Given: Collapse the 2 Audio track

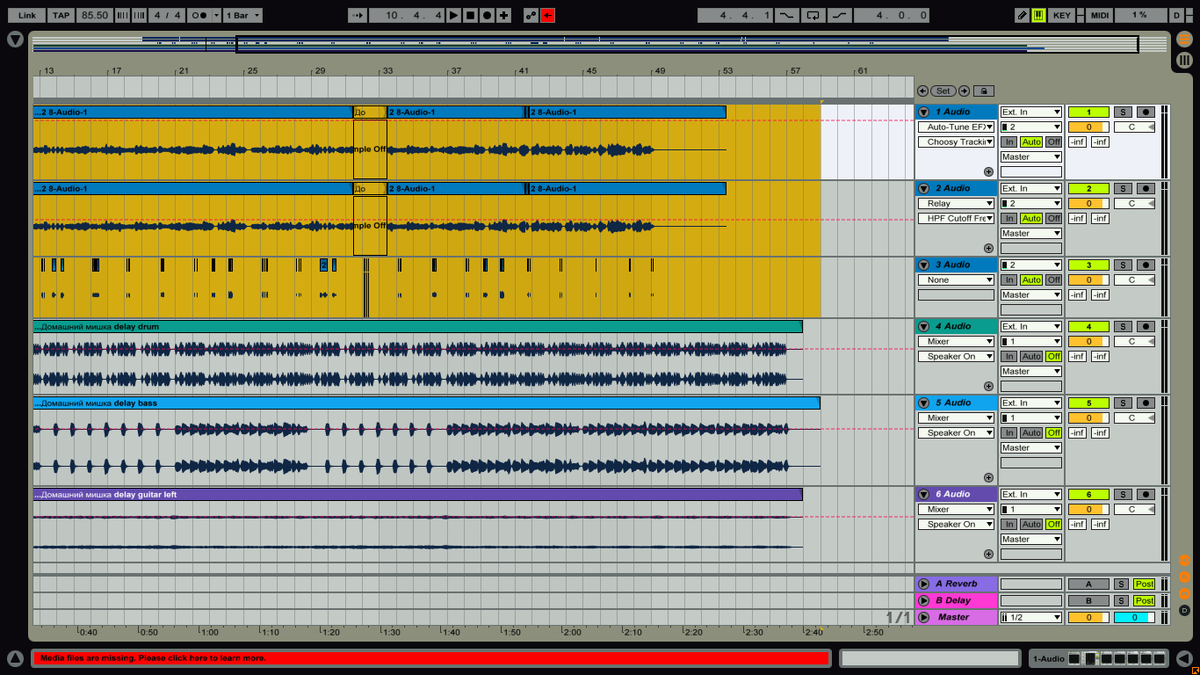Looking at the screenshot, I should [924, 188].
